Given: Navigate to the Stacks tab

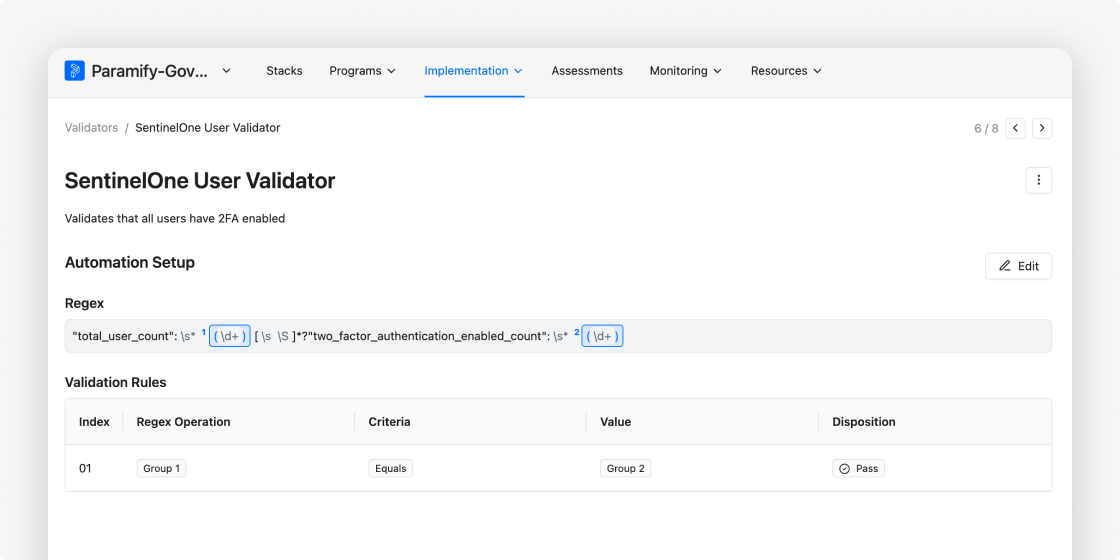Looking at the screenshot, I should tap(284, 71).
